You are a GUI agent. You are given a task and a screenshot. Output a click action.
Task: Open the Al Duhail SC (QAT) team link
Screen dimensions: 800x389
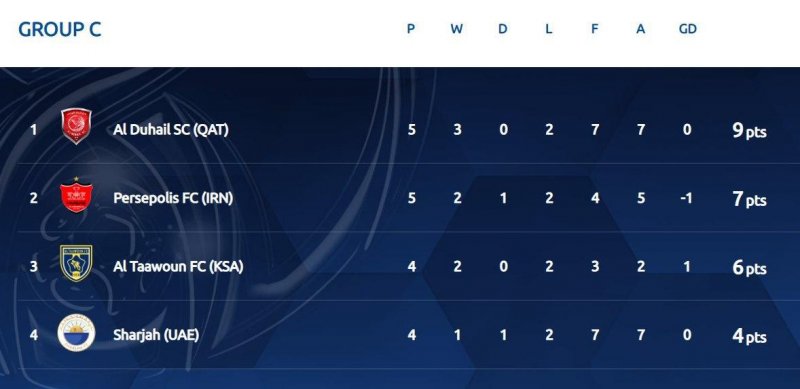pos(171,130)
